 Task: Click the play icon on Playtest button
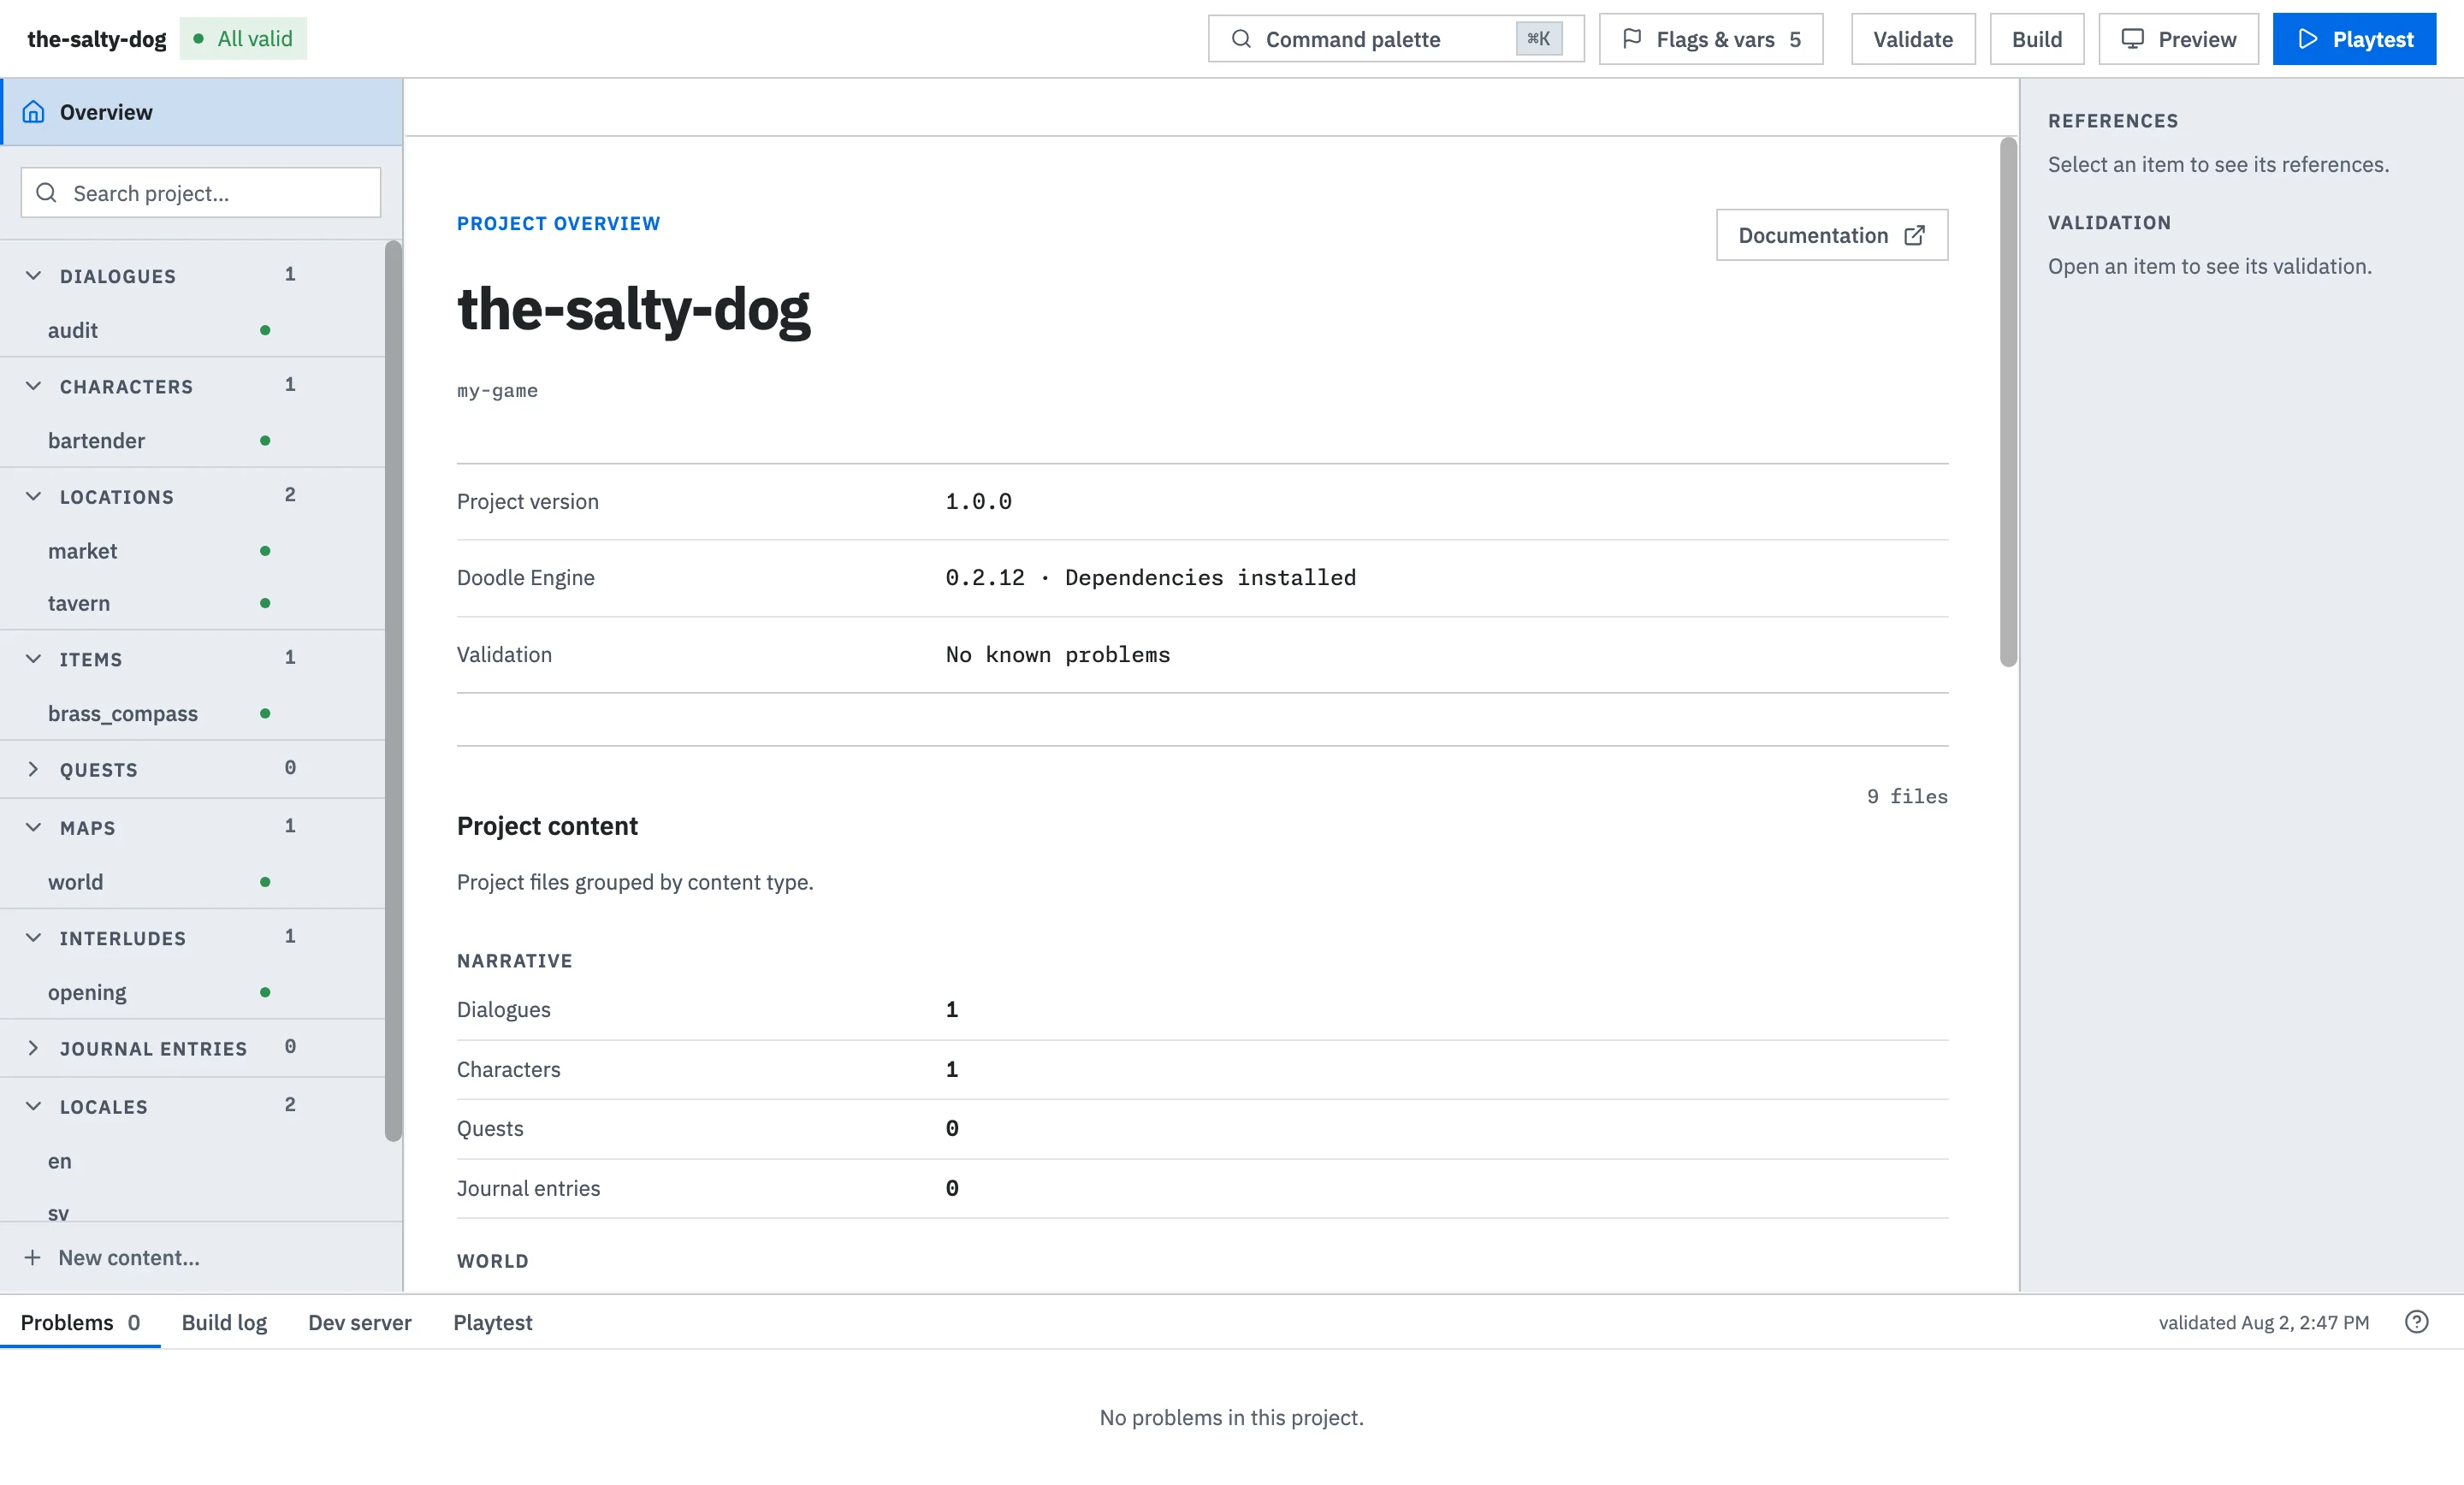2308,39
